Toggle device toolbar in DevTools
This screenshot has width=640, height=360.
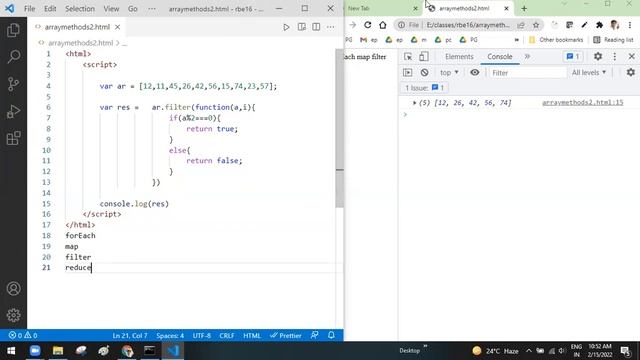pyautogui.click(x=424, y=56)
